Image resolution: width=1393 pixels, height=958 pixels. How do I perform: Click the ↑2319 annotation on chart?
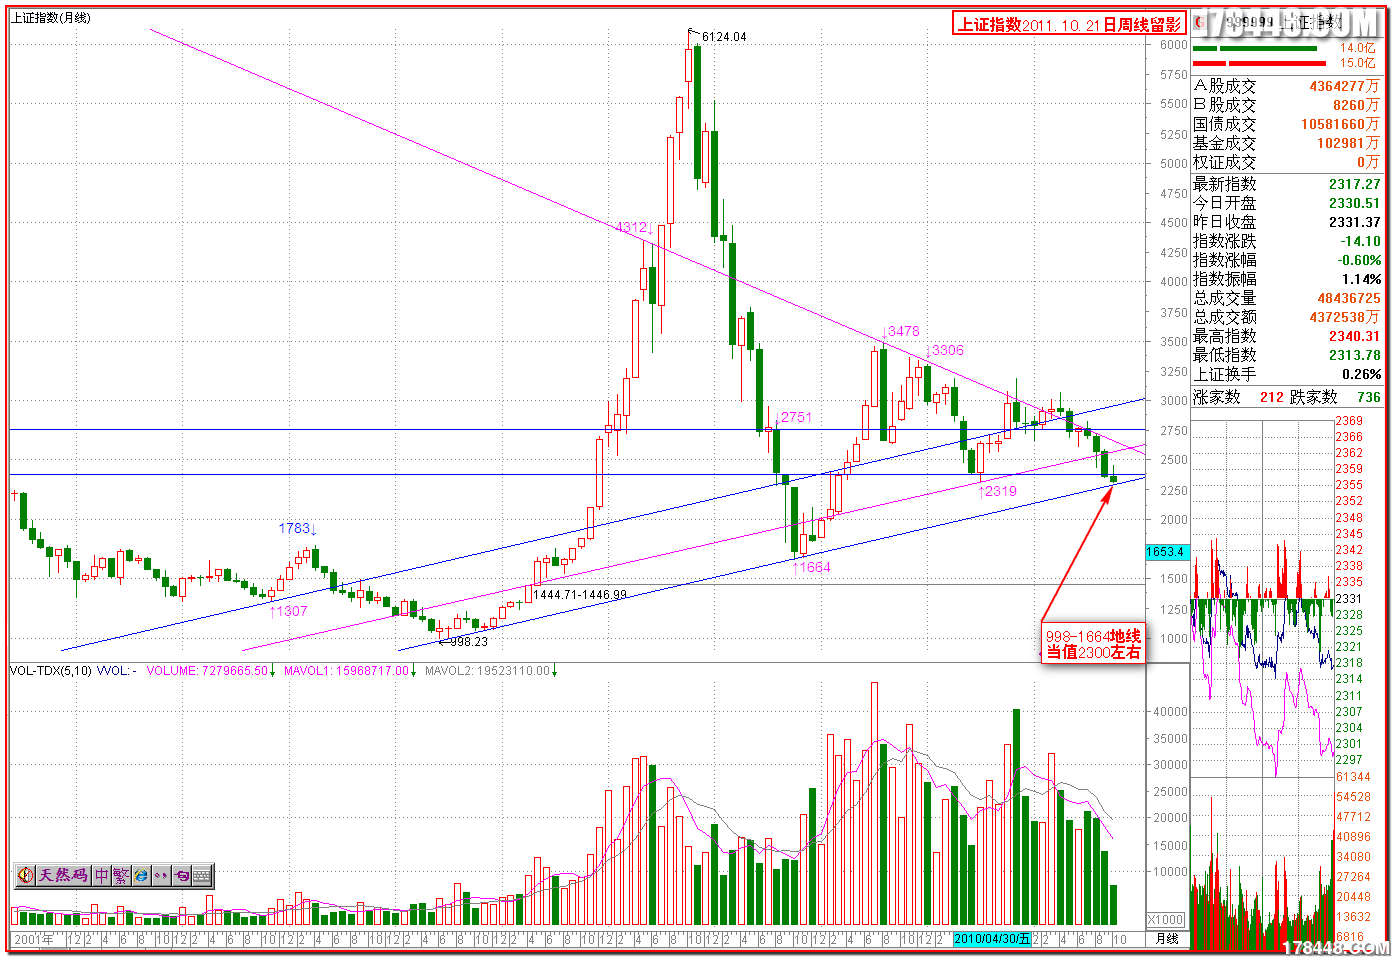[x=997, y=491]
